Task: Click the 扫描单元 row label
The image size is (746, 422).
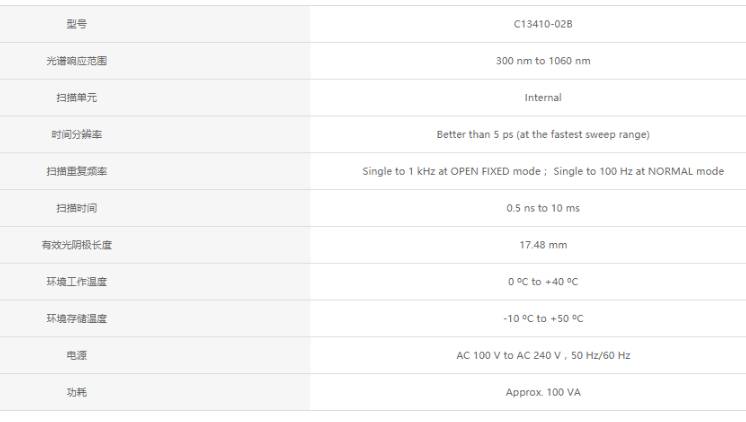Action: (77, 98)
